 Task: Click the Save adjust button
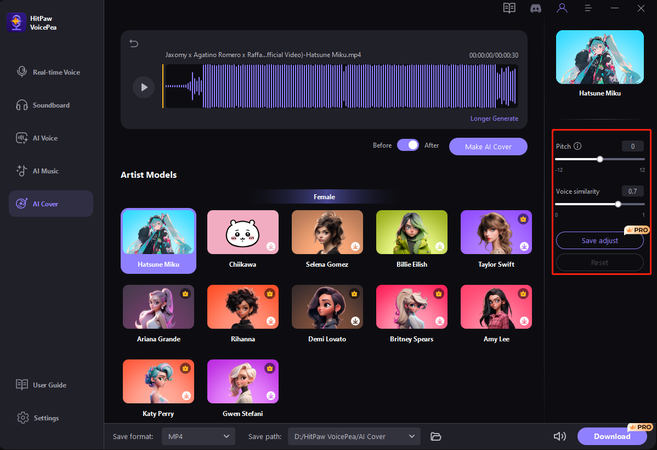600,241
